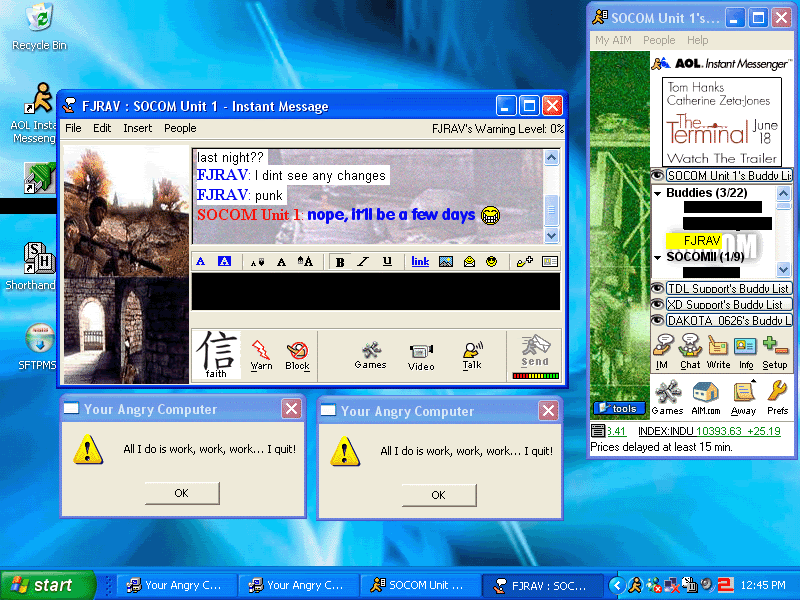
Task: Open the Shorthand desktop shortcut
Action: (x=32, y=266)
